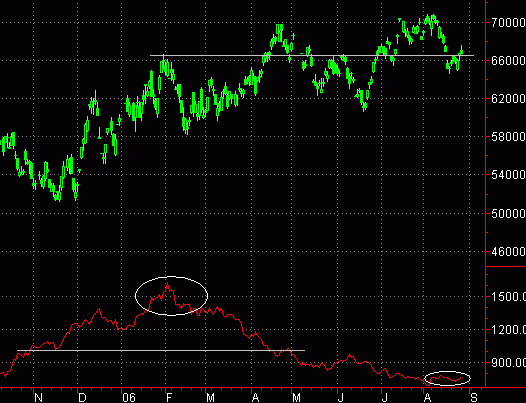Select the S month marker on time axis
Screen dimensions: 526x403
click(x=473, y=398)
